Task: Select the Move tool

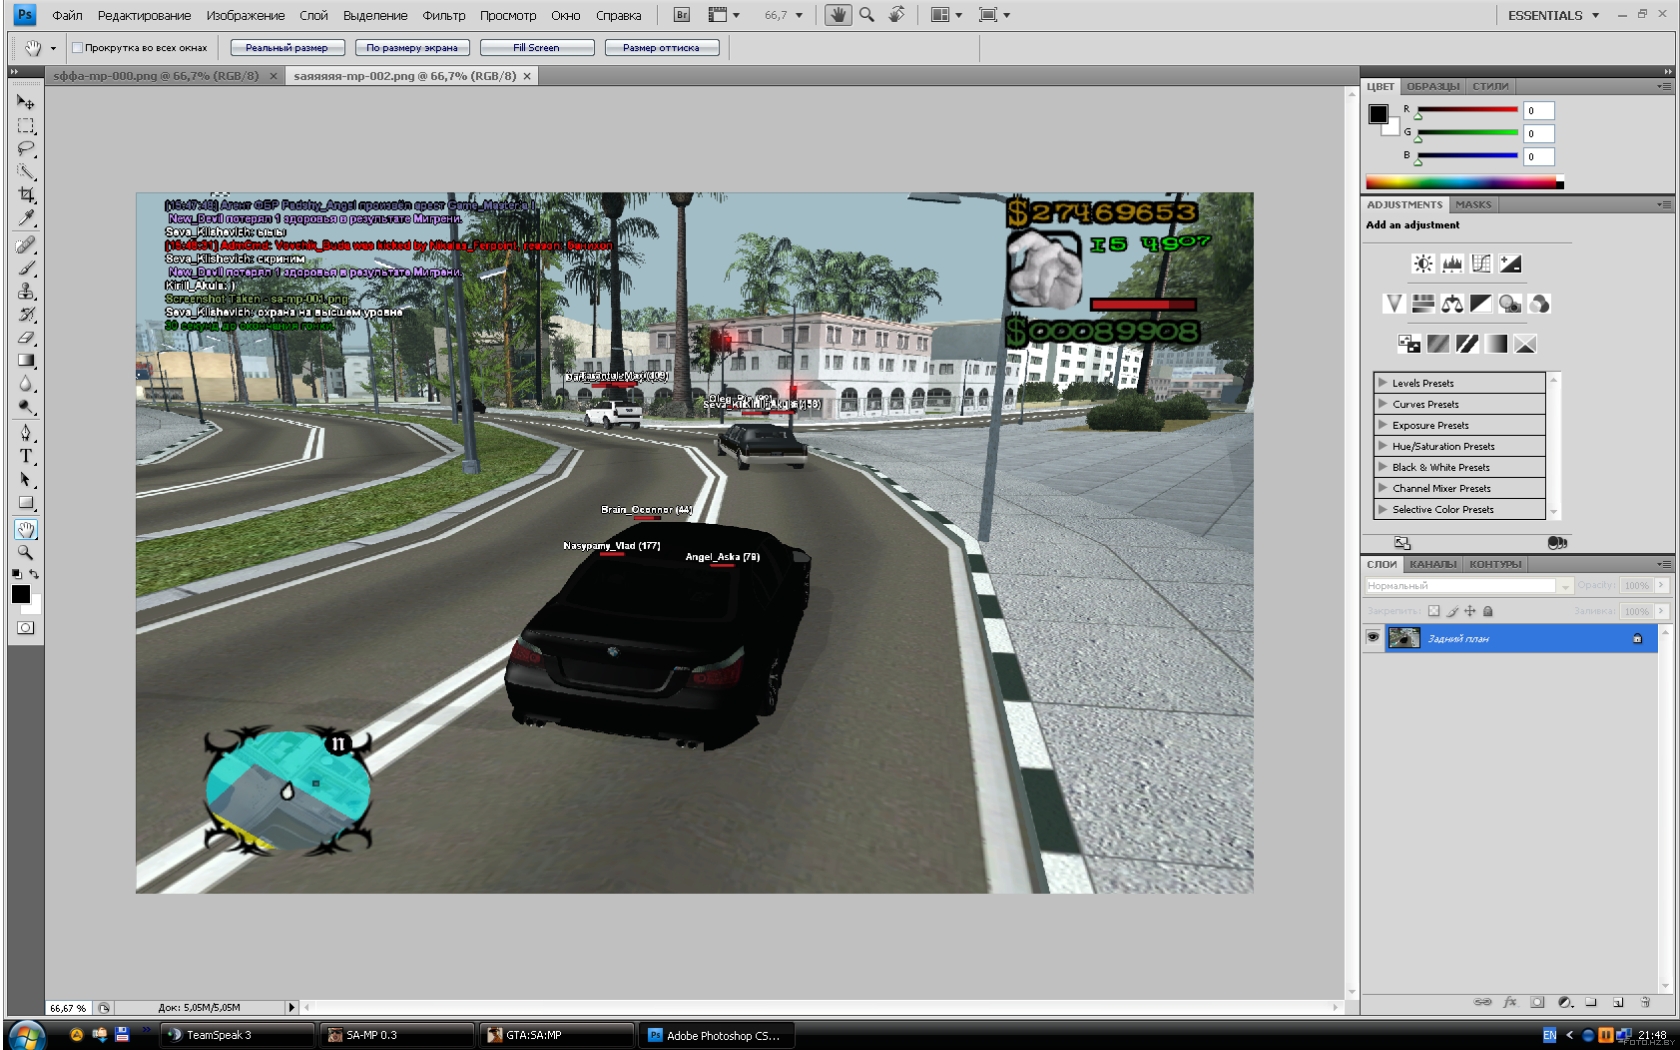Action: (25, 102)
